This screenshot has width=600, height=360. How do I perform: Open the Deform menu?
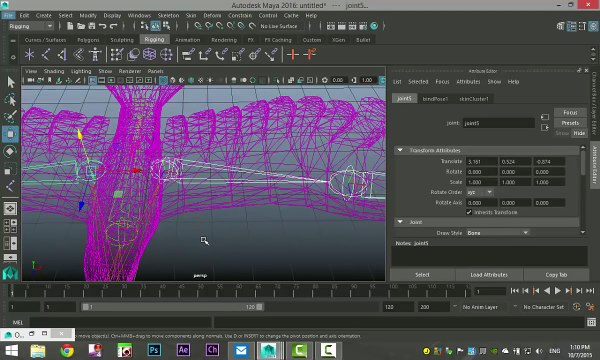pos(212,16)
